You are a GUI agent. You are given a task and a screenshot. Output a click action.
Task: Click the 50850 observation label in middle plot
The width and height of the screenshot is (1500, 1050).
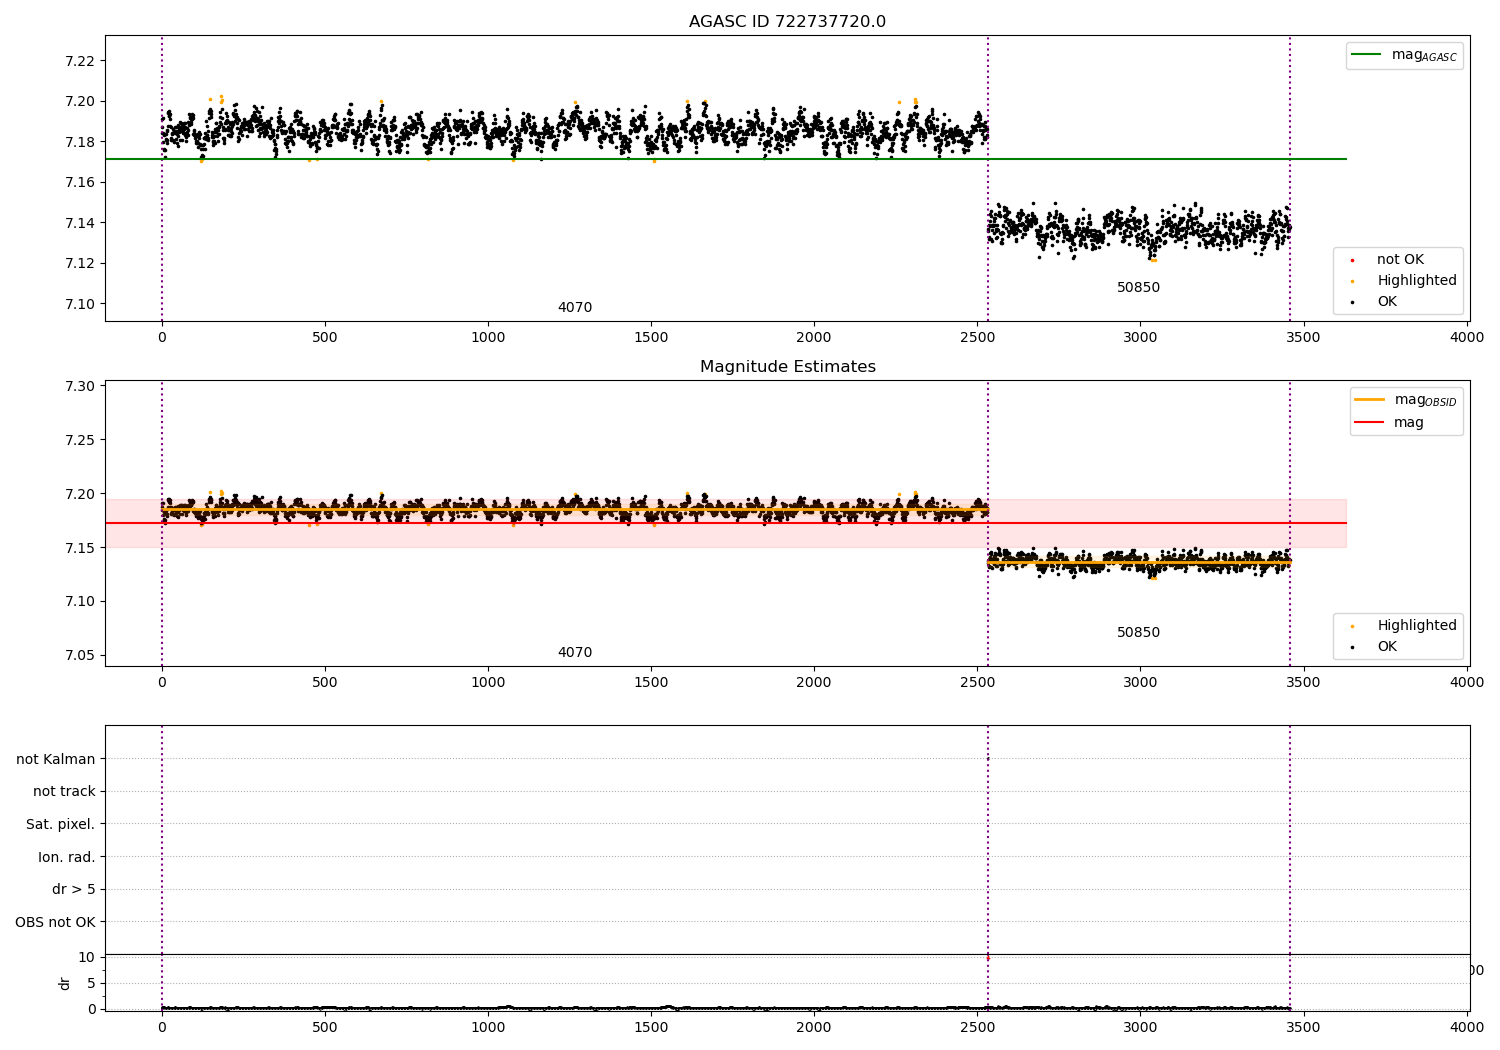[x=1138, y=633]
